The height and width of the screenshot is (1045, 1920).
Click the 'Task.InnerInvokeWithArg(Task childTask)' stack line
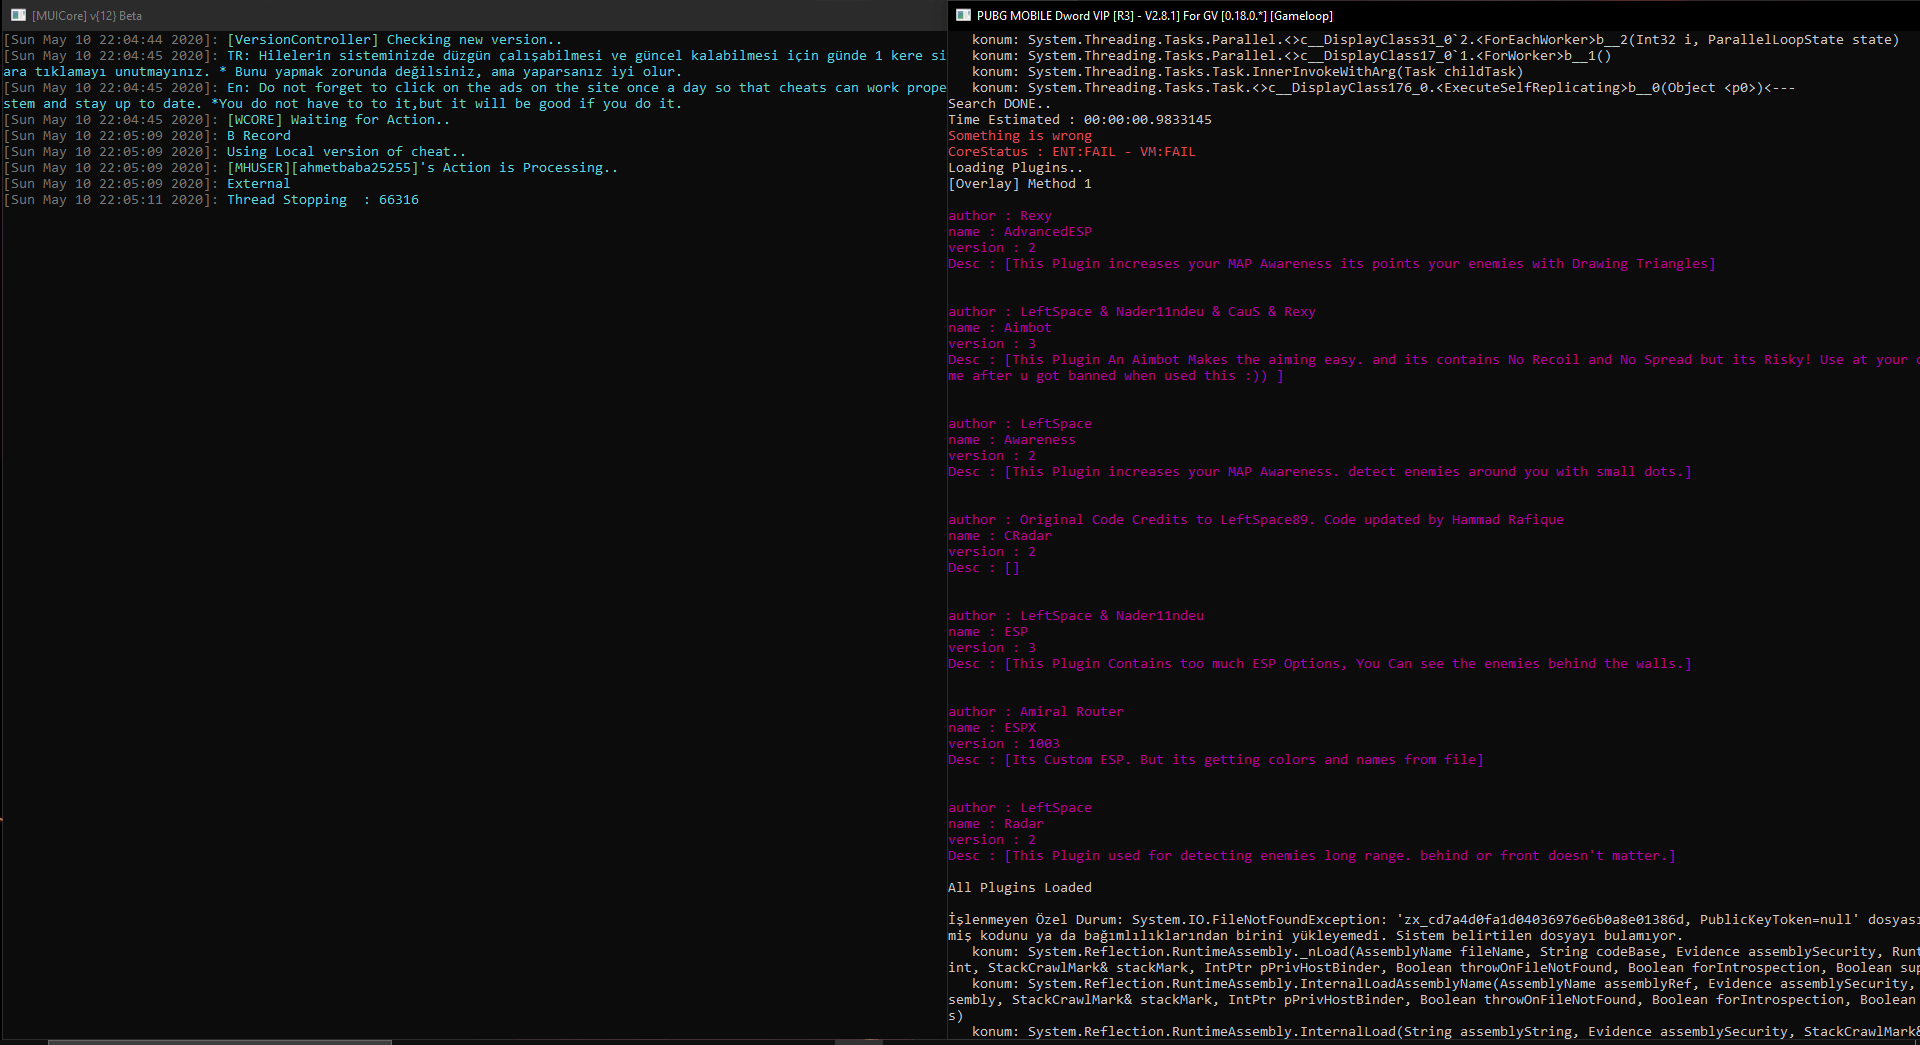1248,72
